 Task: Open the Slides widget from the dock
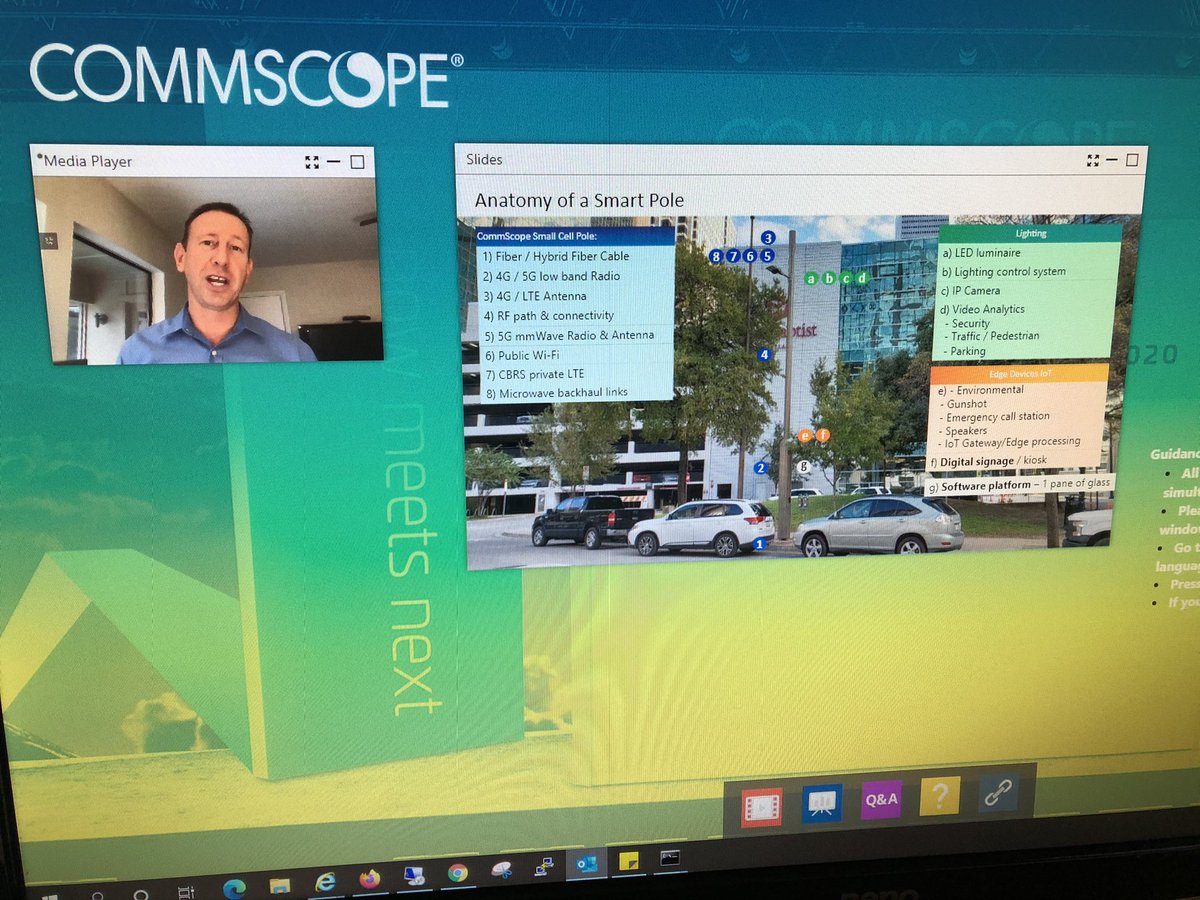point(821,803)
